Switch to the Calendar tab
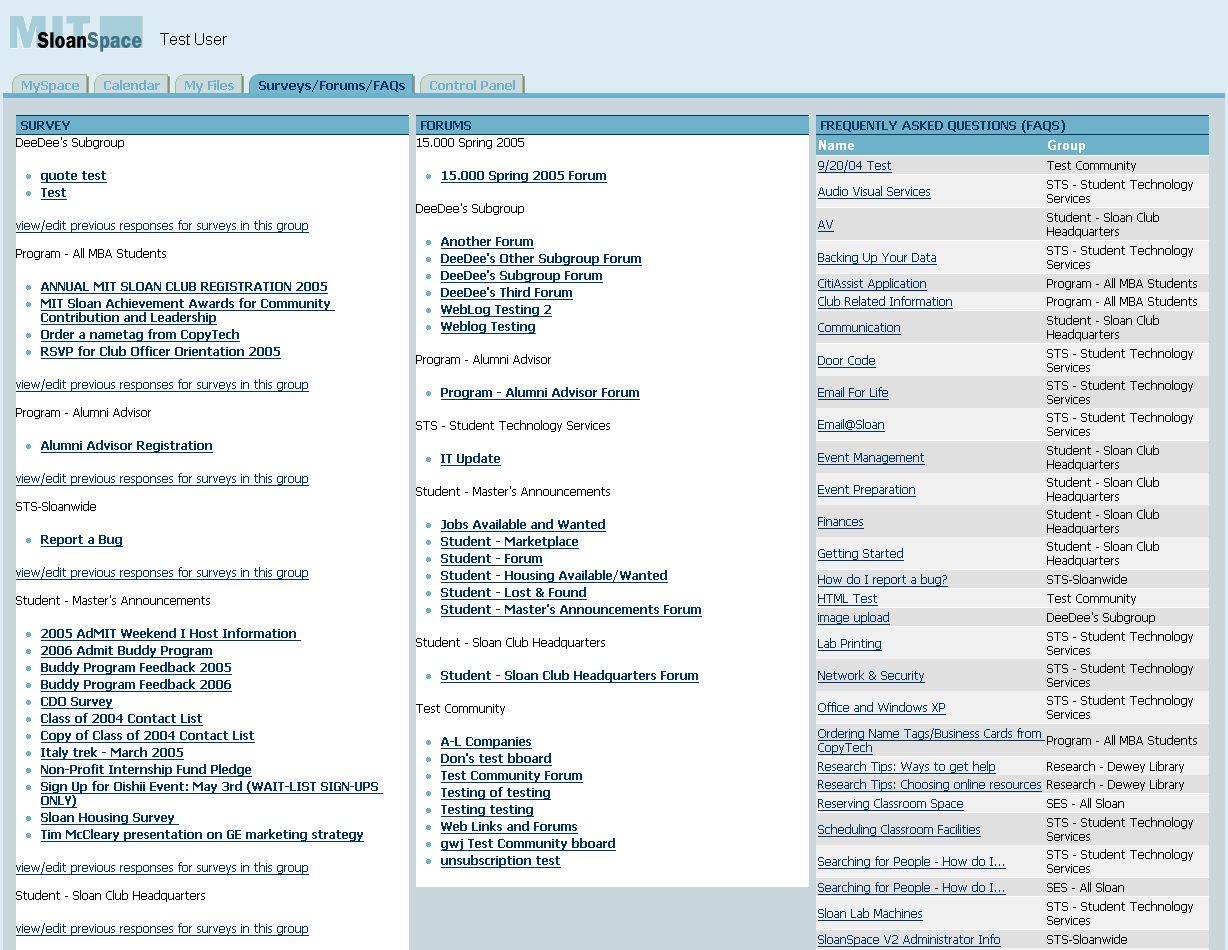This screenshot has height=950, width=1228. pos(131,86)
